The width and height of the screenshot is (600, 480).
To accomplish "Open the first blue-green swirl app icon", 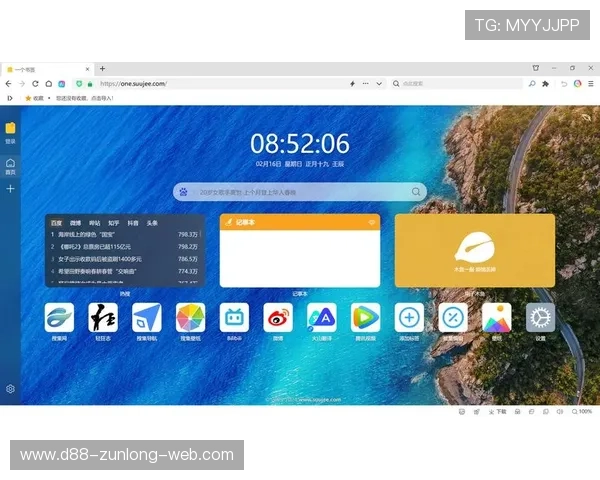I will (59, 317).
